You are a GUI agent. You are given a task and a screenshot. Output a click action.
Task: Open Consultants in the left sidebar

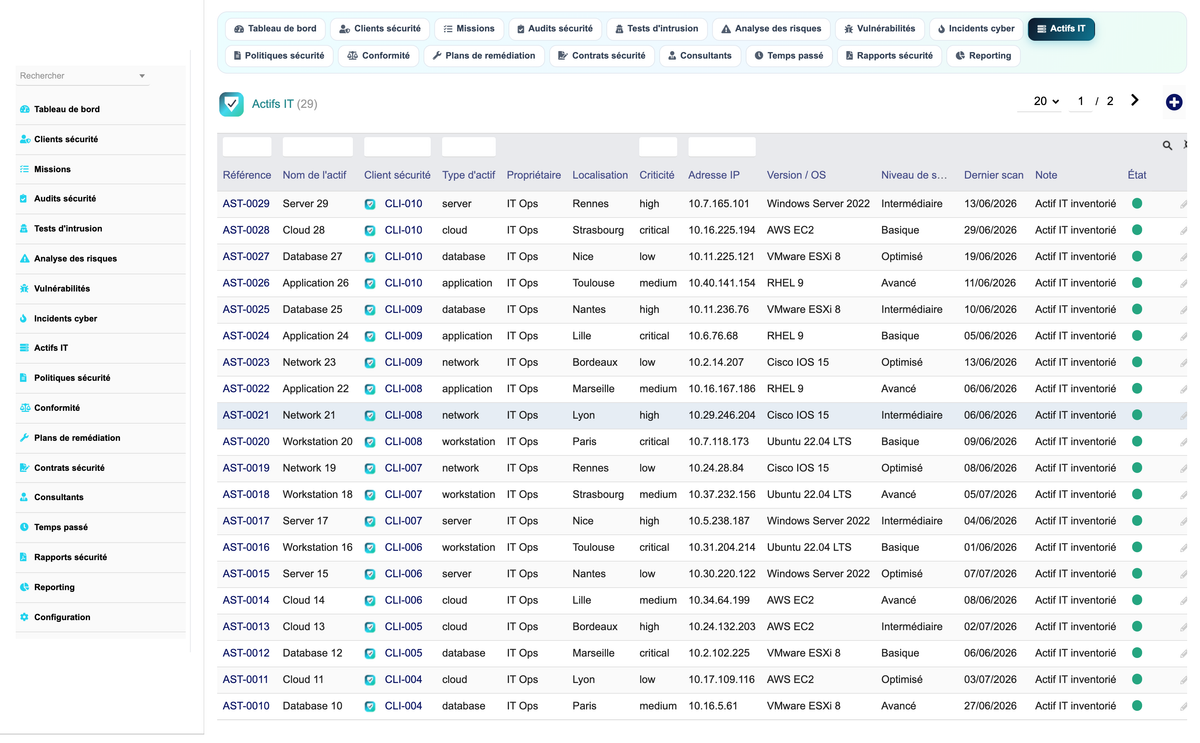(x=59, y=497)
